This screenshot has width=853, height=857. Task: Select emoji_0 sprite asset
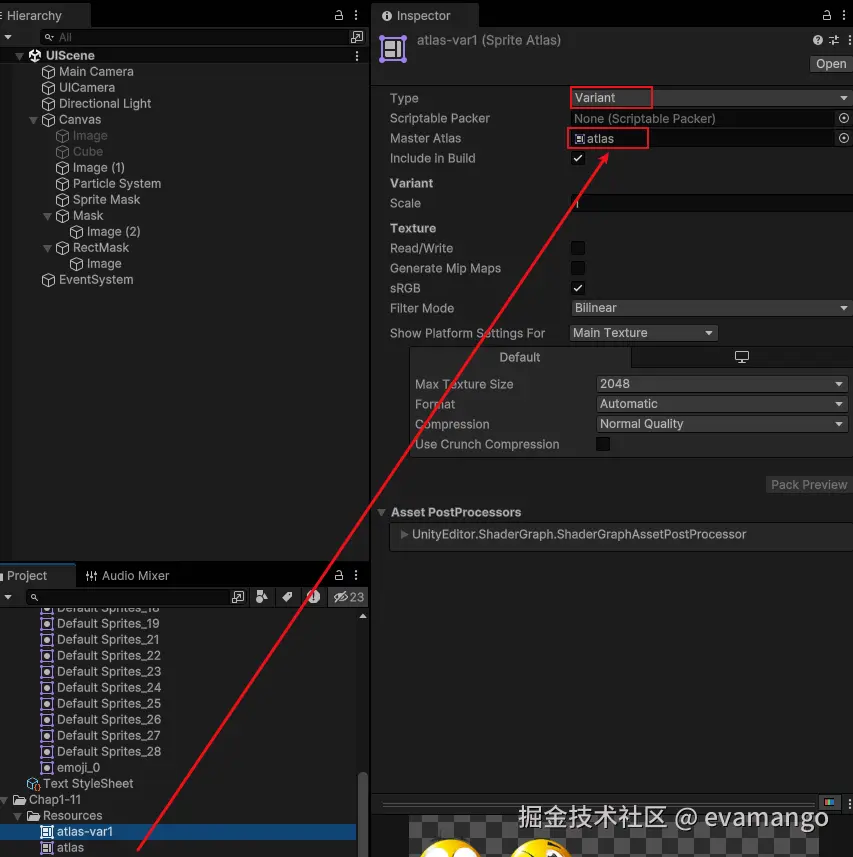click(78, 768)
